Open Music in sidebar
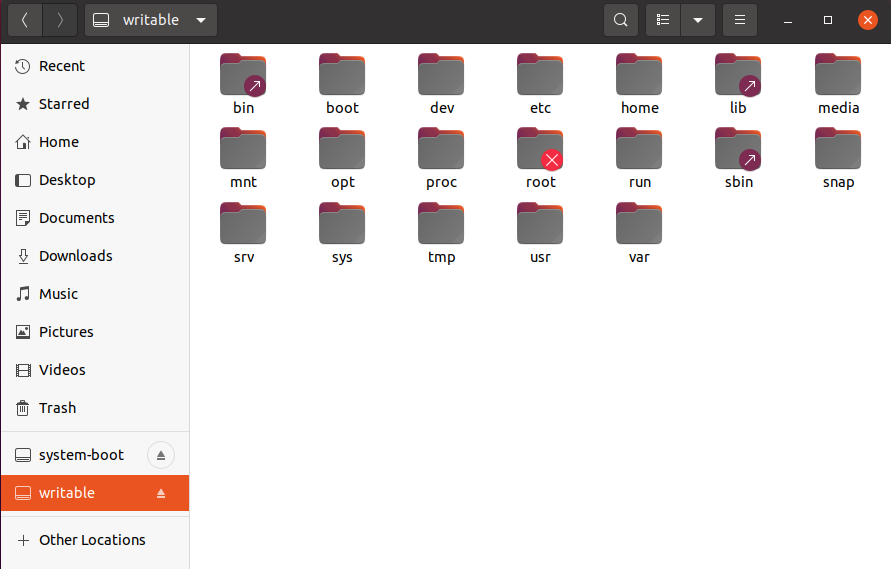The image size is (891, 569). point(95,294)
